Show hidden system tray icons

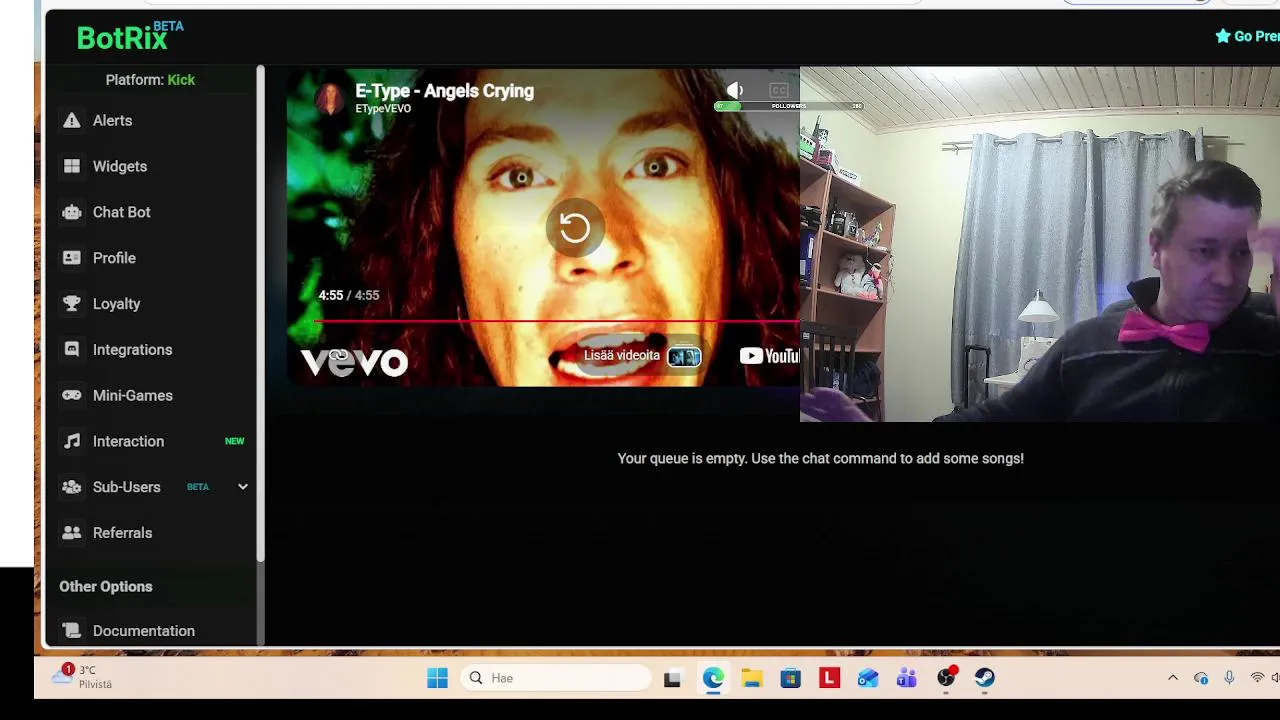[x=1173, y=678]
